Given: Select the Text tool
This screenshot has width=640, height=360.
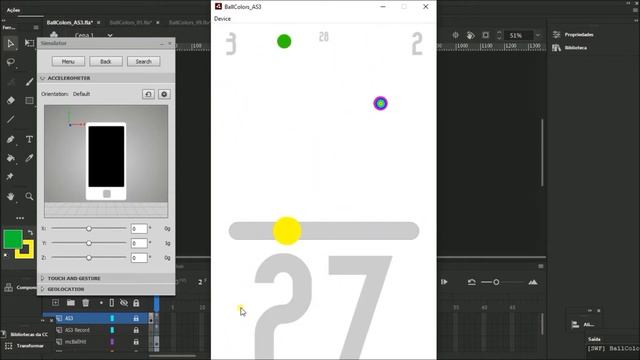Looking at the screenshot, I should [29, 139].
